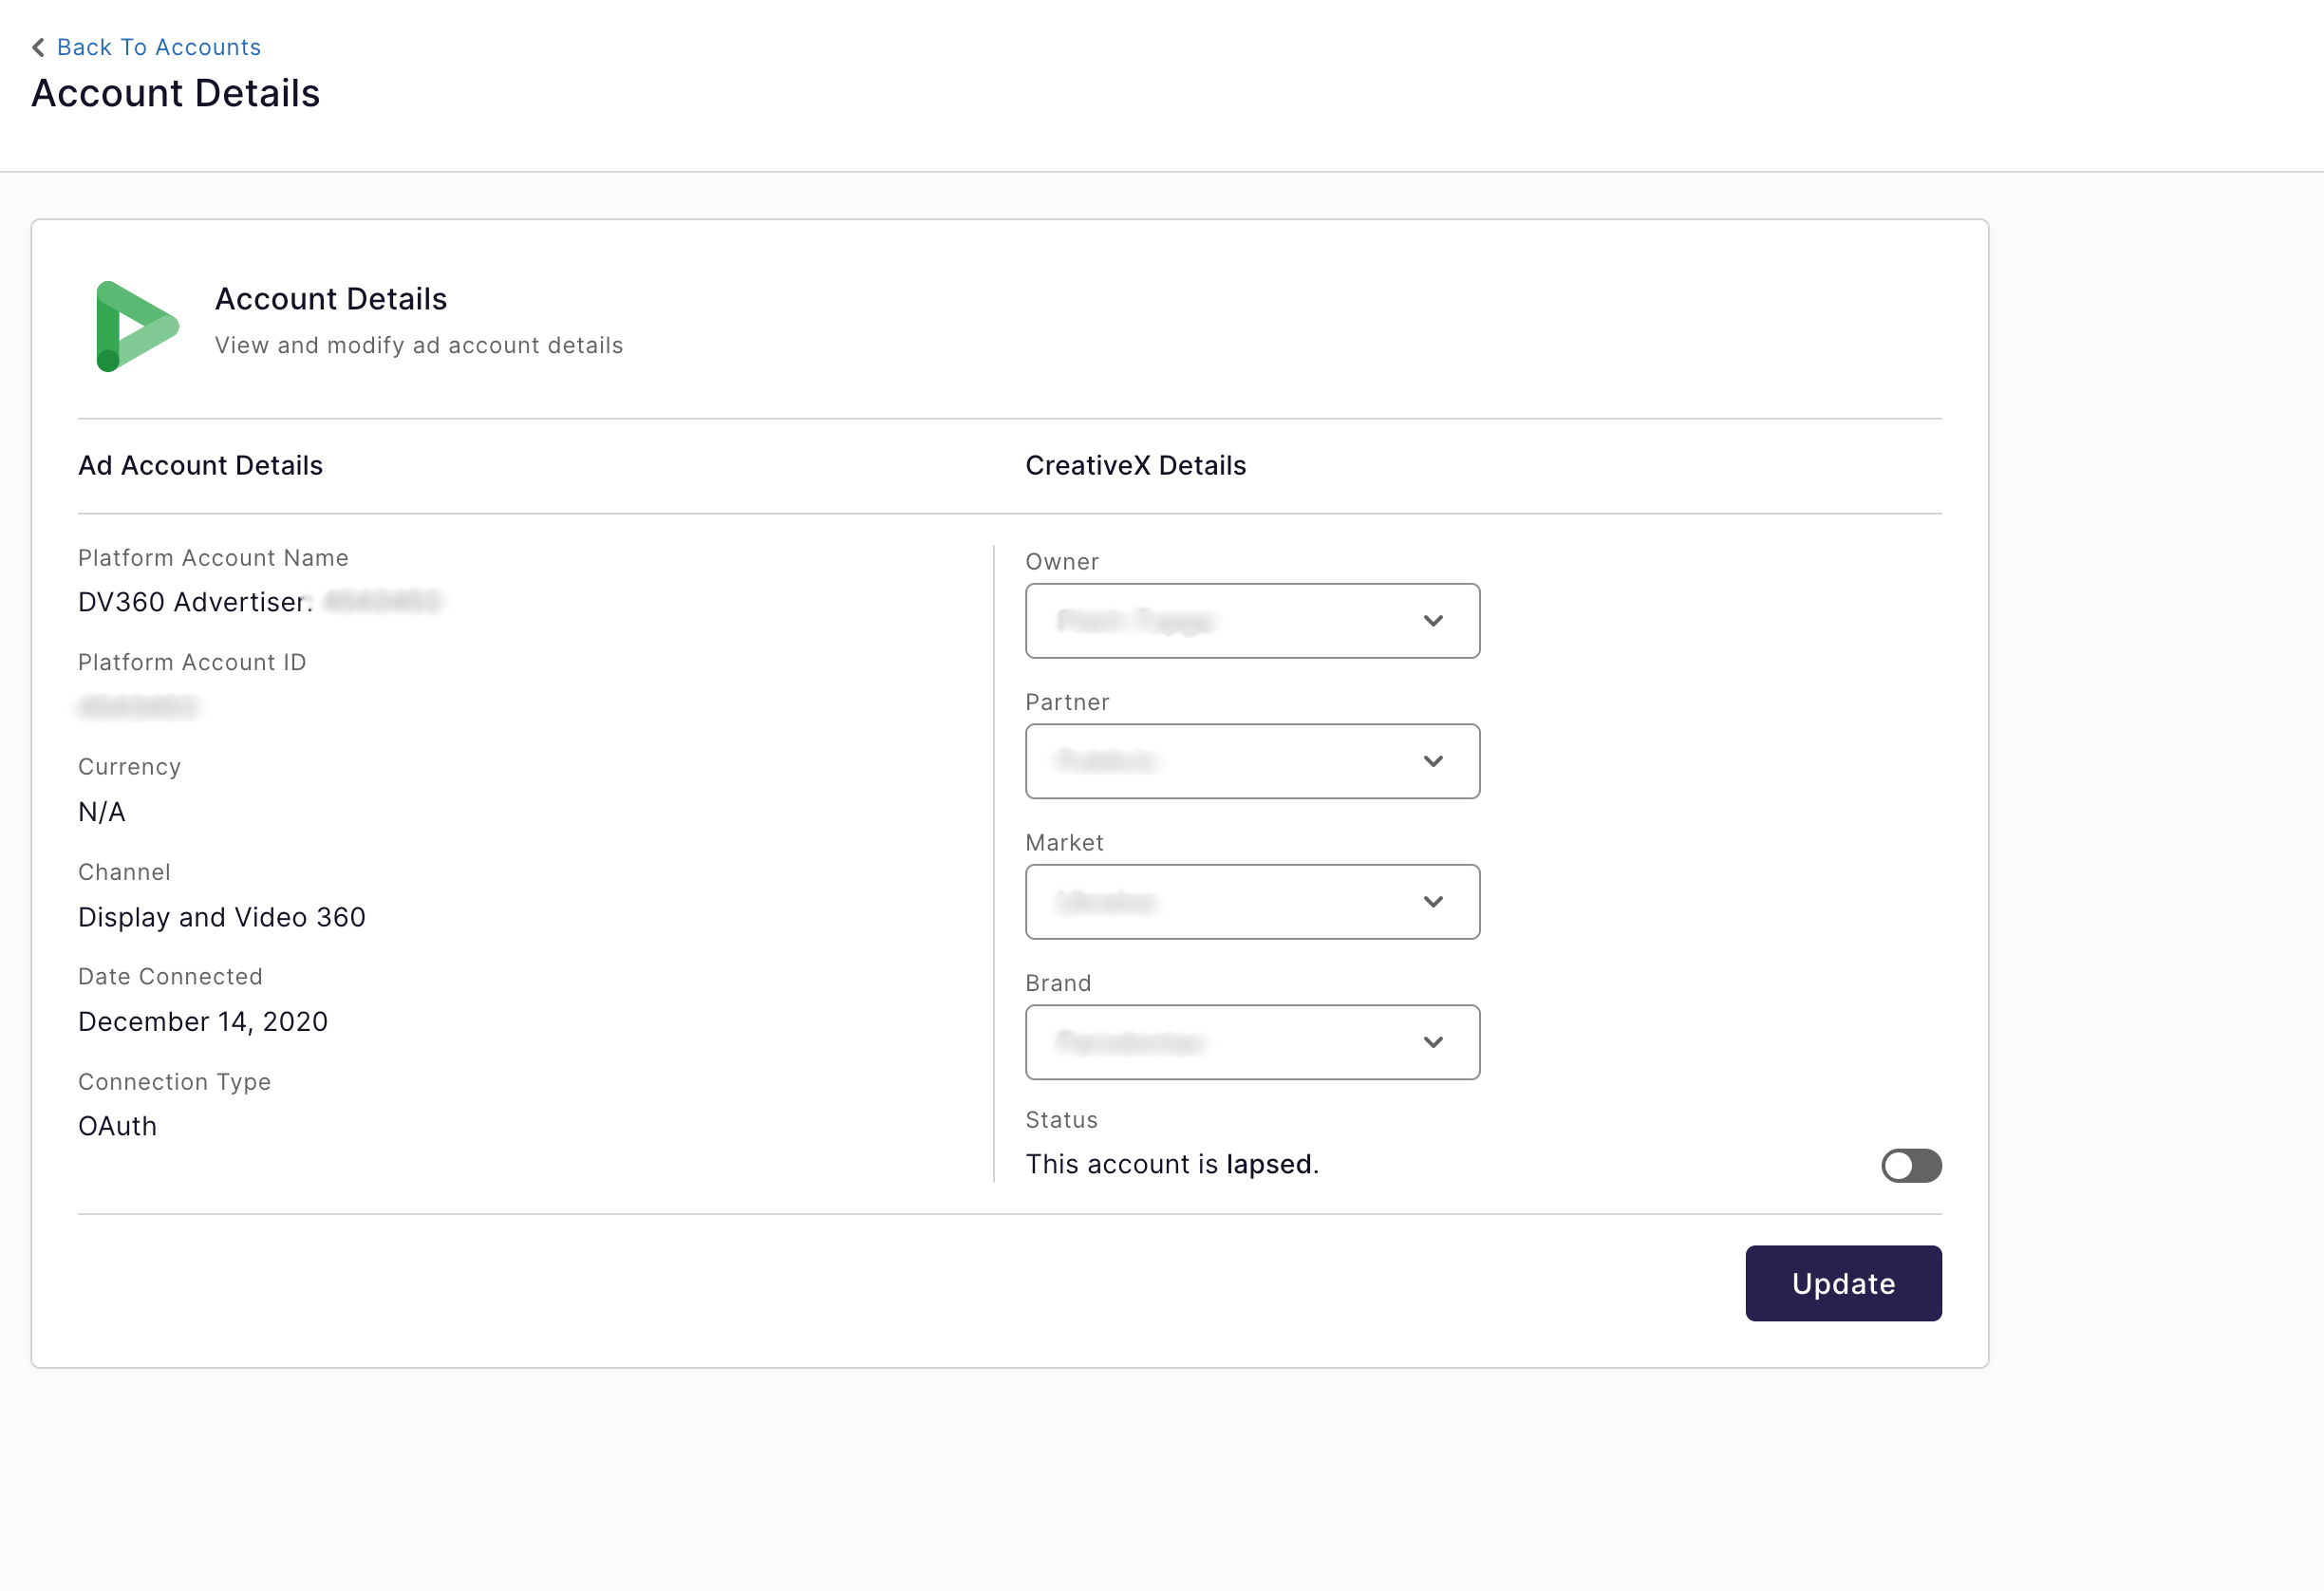Click the Display and Video 360 channel value
Screen dimensions: 2324x1591
(222, 917)
